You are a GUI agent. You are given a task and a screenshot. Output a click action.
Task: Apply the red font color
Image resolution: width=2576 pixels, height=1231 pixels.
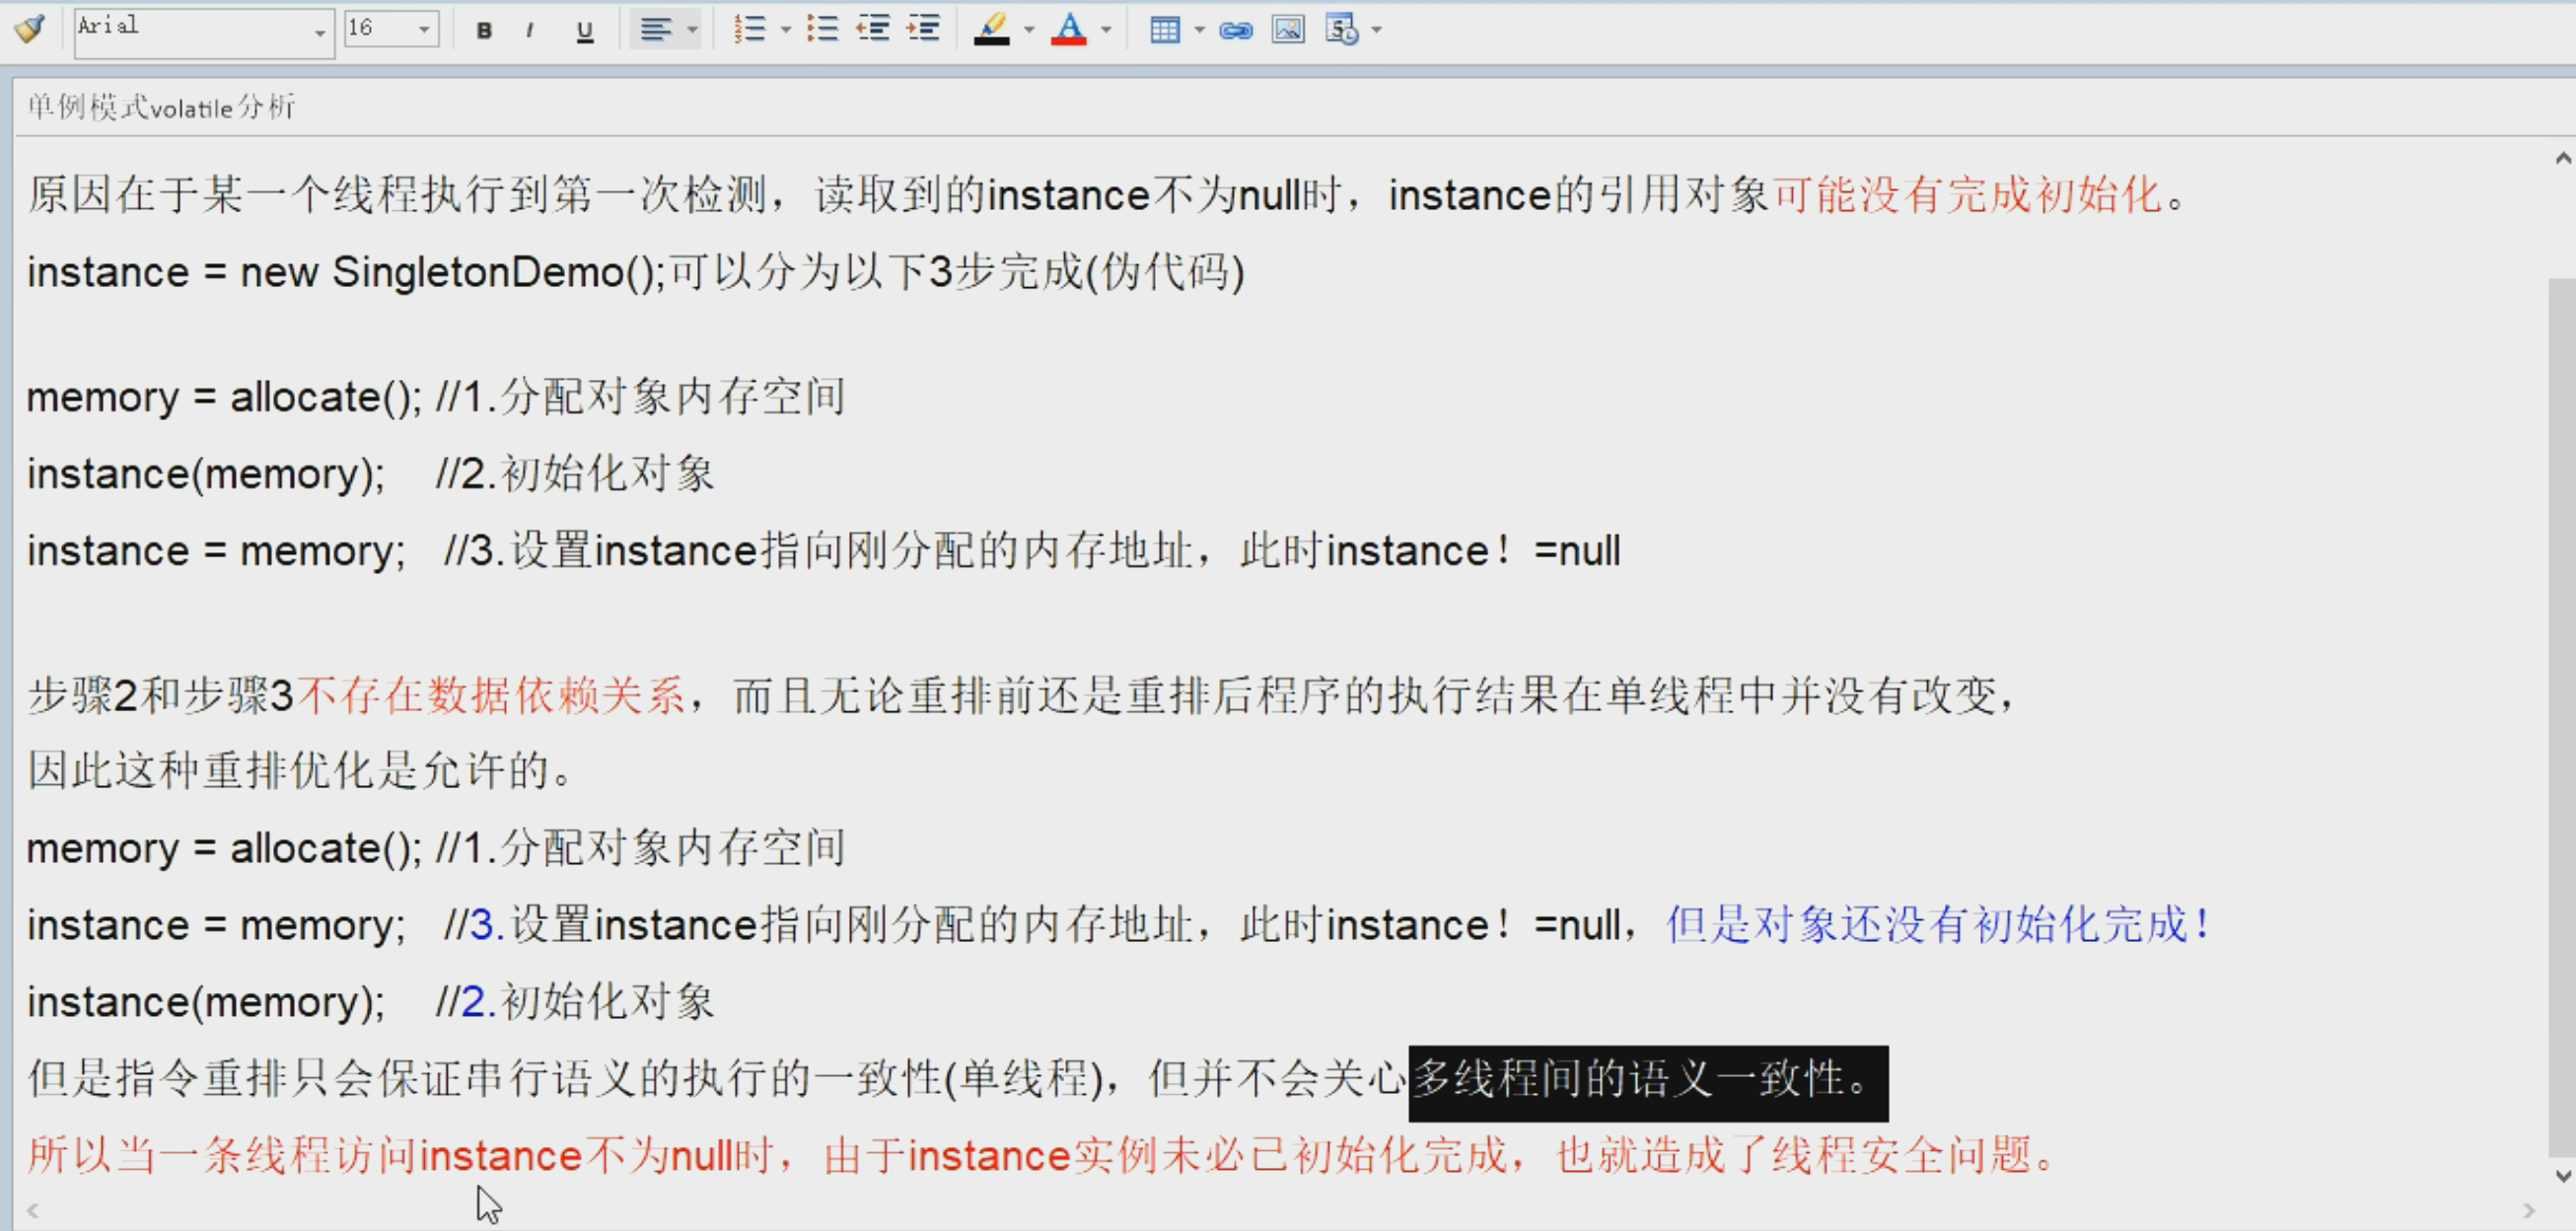point(1069,30)
